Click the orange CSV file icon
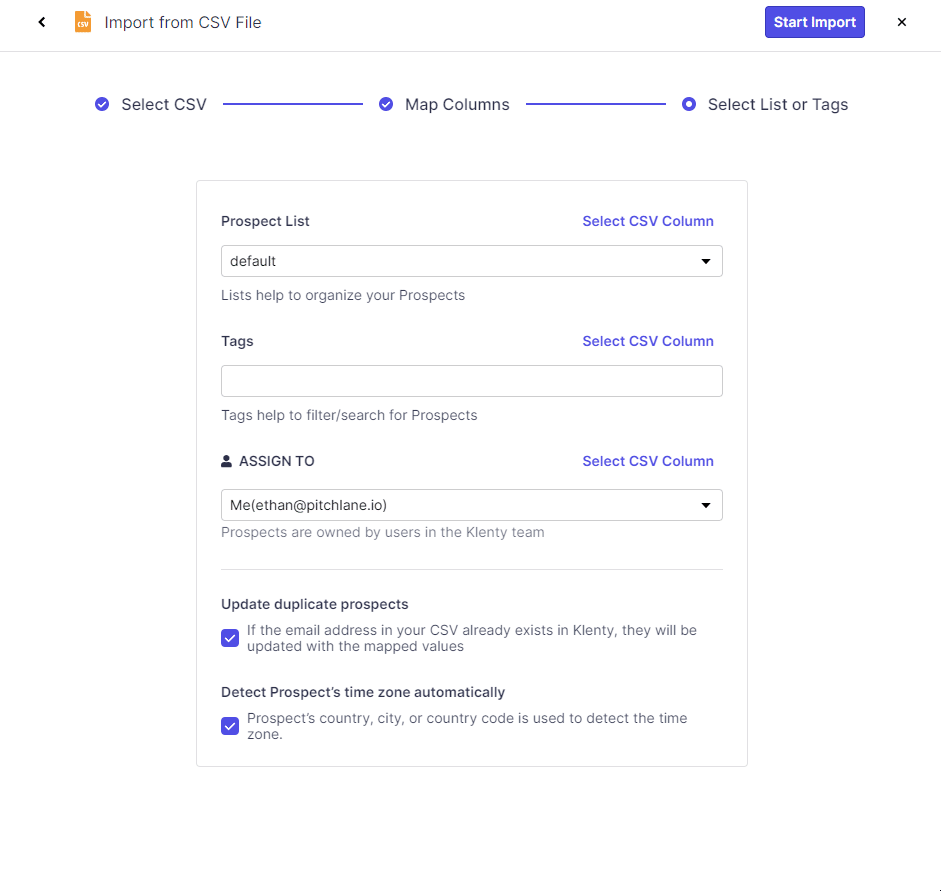 (83, 22)
